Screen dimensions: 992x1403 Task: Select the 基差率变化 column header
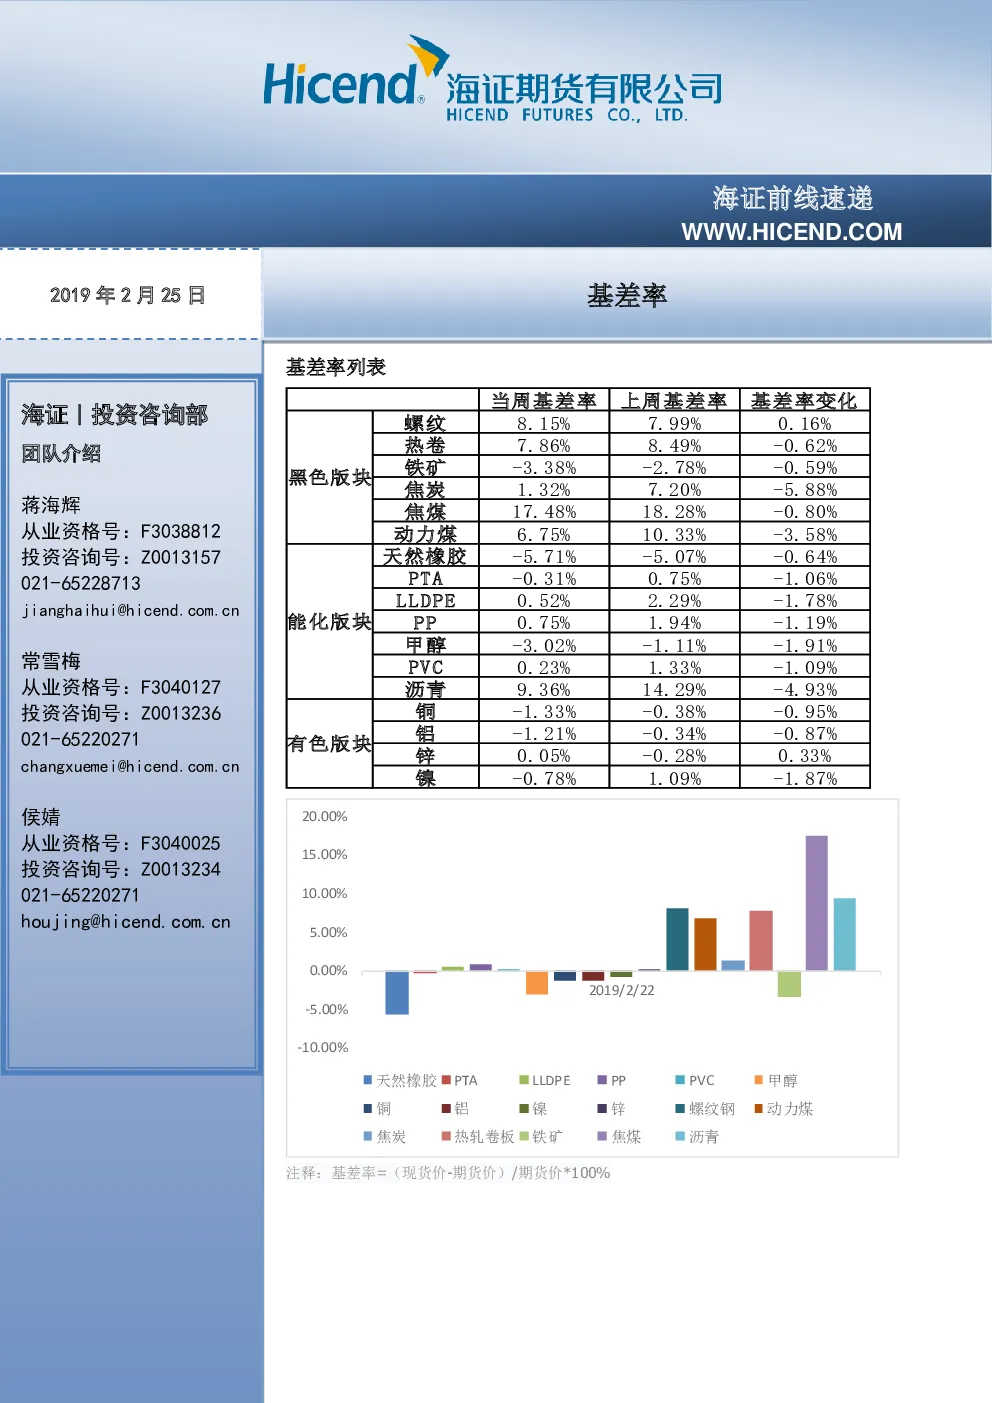(804, 400)
